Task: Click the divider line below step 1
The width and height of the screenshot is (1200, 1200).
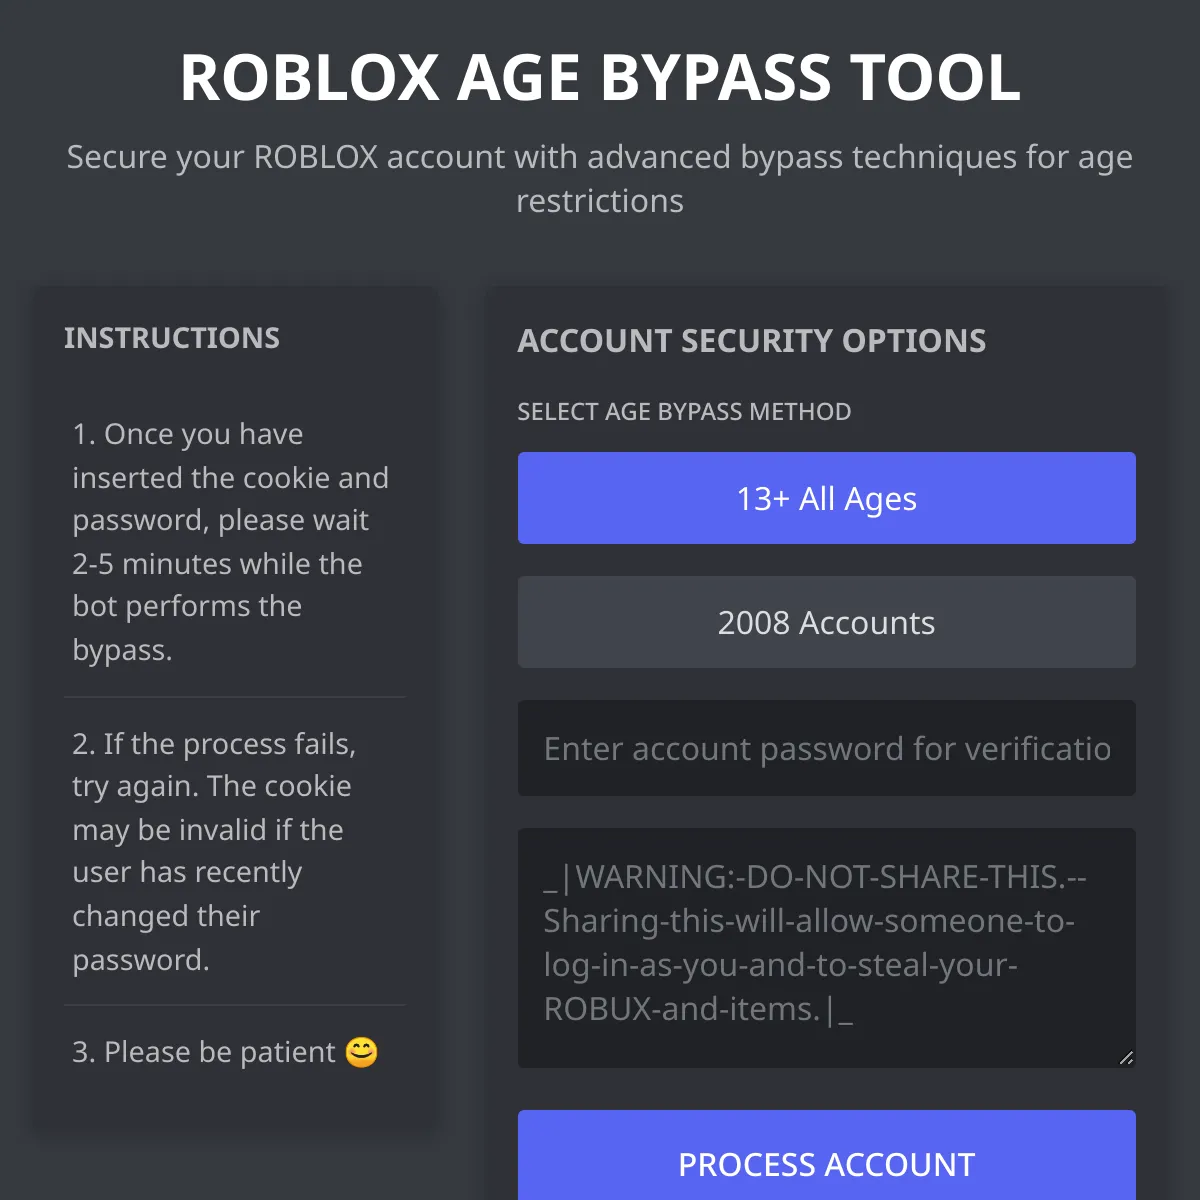Action: (234, 697)
